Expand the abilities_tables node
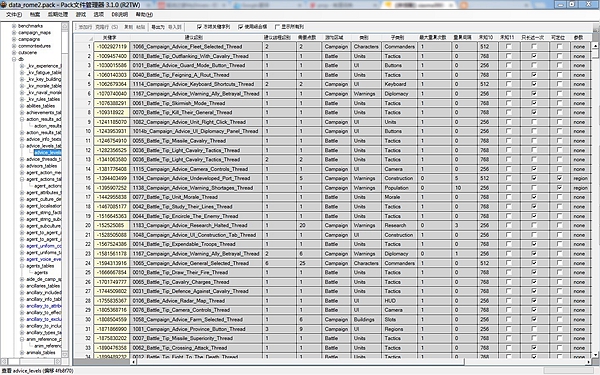The image size is (600, 375). pyautogui.click(x=22, y=106)
